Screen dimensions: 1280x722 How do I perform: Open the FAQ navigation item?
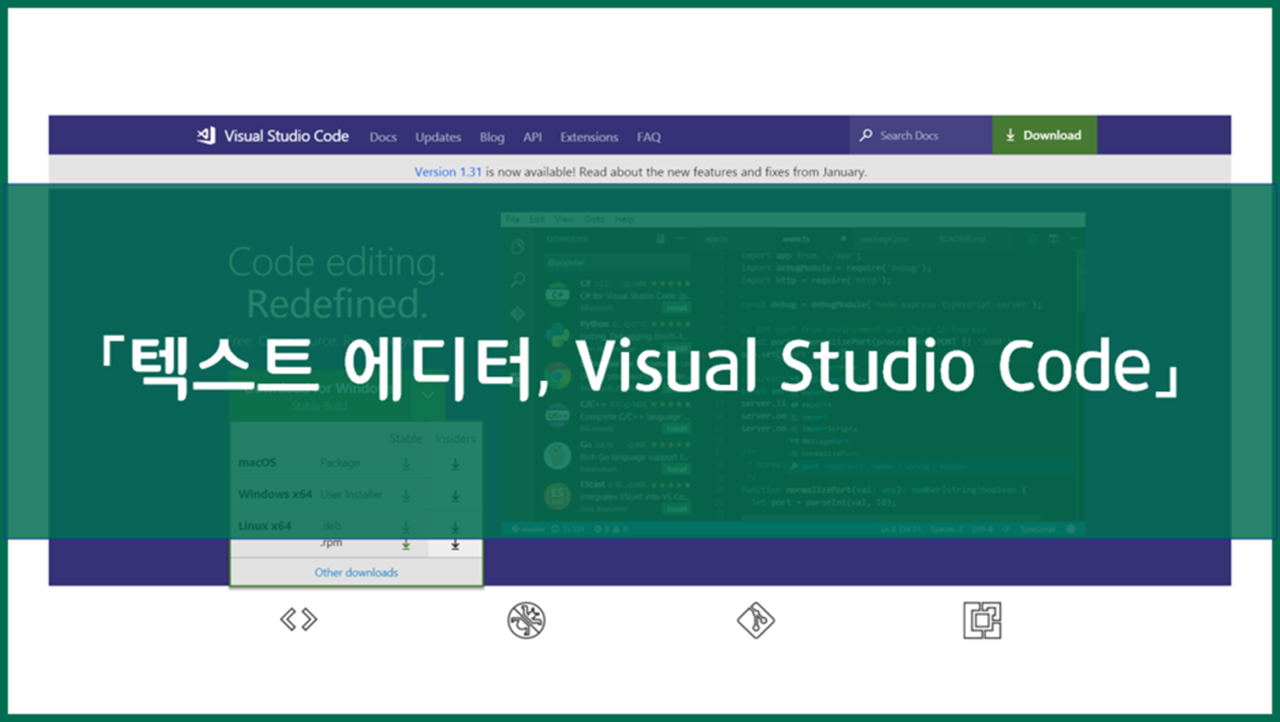pos(649,137)
